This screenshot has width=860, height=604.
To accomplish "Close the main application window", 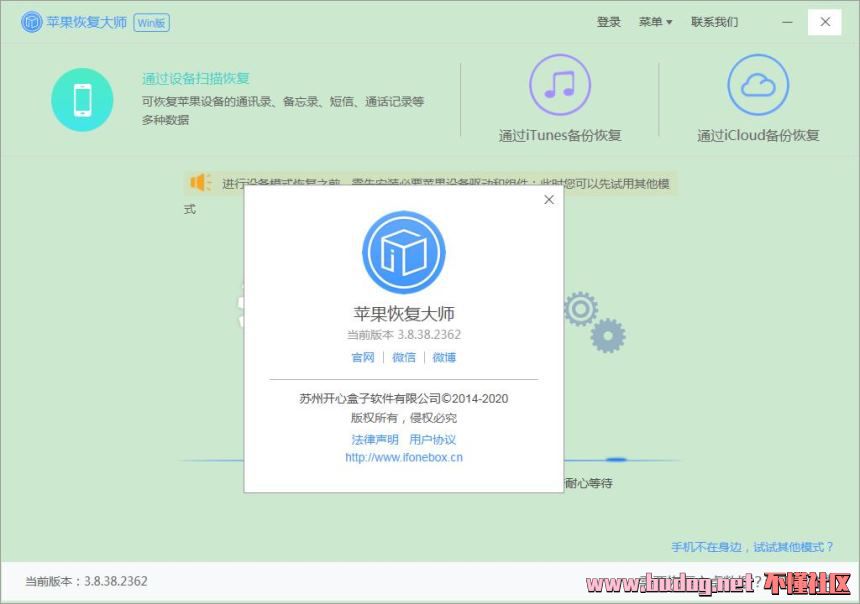I will click(x=825, y=22).
